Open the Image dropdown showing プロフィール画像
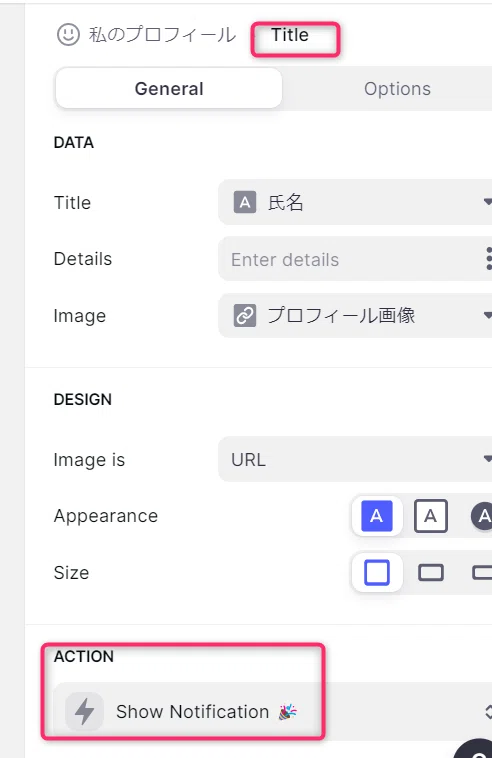Screen dimensions: 492x758 [x=355, y=315]
